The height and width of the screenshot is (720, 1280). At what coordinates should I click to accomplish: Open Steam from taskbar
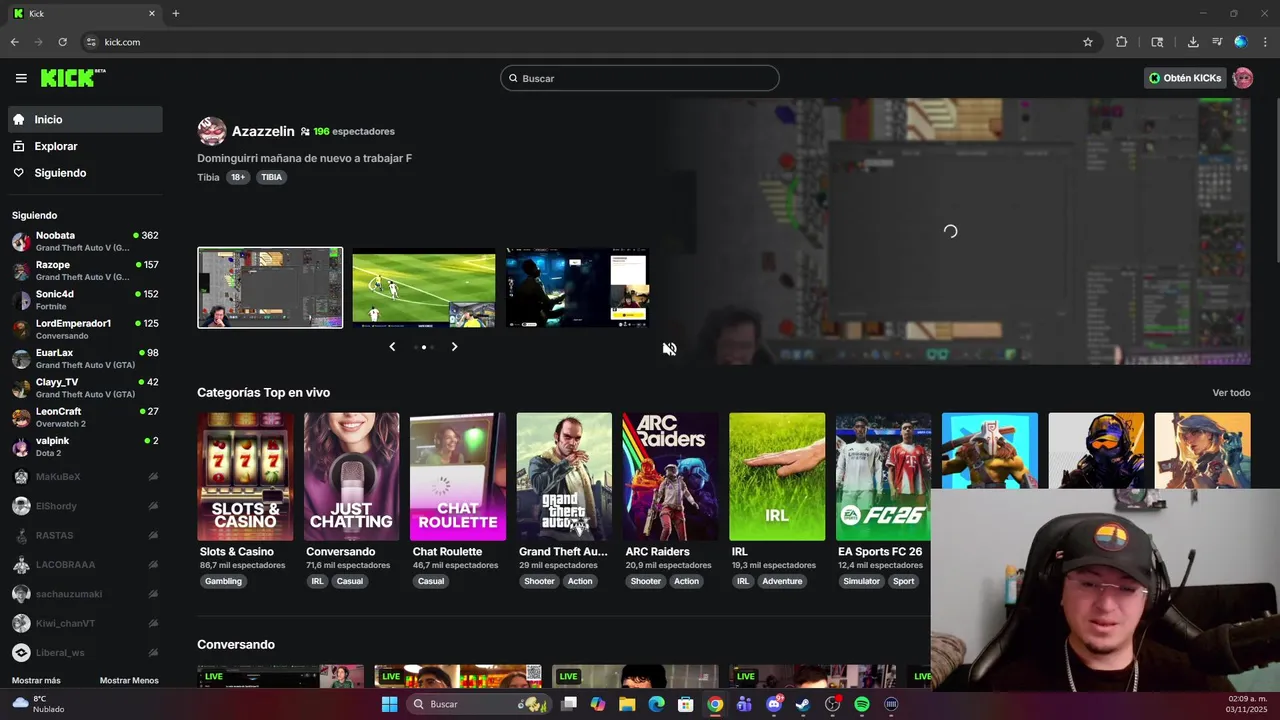802,704
